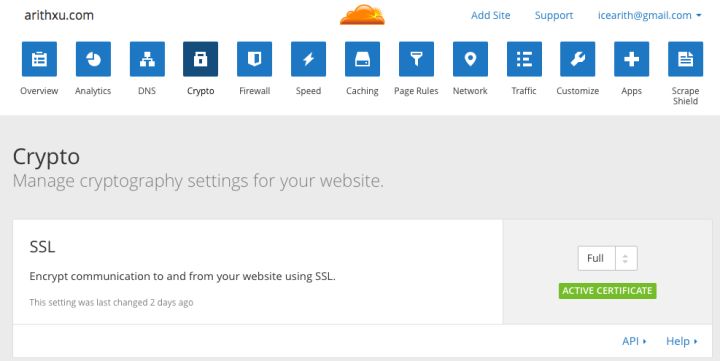The image size is (720, 361).
Task: Go to the DNS network icon
Action: pyautogui.click(x=147, y=59)
